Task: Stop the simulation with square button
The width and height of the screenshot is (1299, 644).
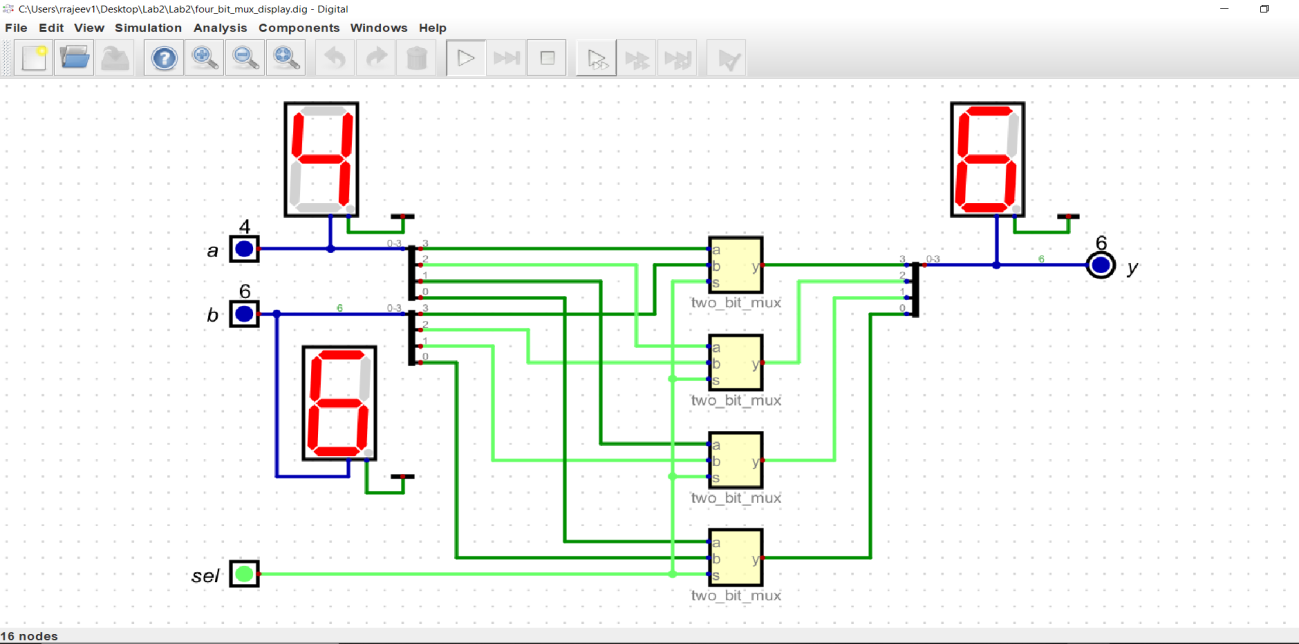Action: point(547,58)
